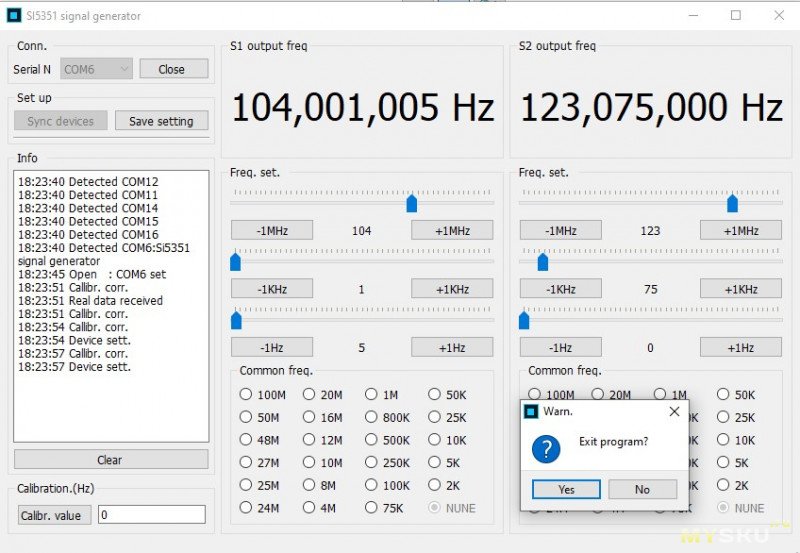
Task: Click the S2 KHz slider handle
Action: (x=543, y=262)
